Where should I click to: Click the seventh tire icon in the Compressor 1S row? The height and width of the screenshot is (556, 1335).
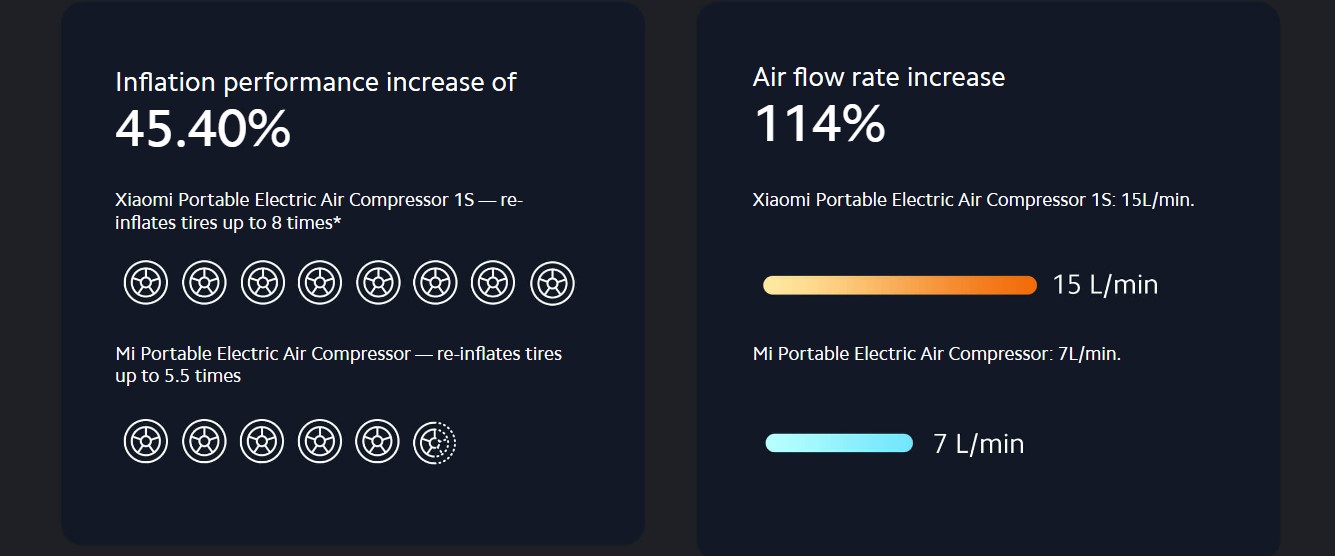494,283
